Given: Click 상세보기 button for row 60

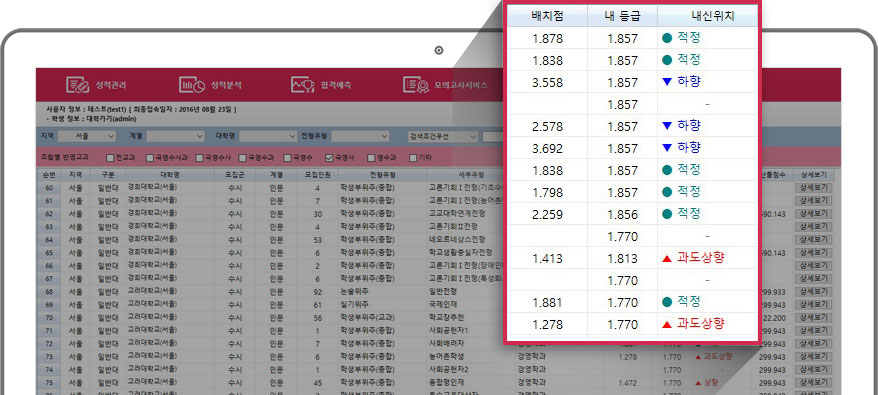Looking at the screenshot, I should pyautogui.click(x=814, y=188).
